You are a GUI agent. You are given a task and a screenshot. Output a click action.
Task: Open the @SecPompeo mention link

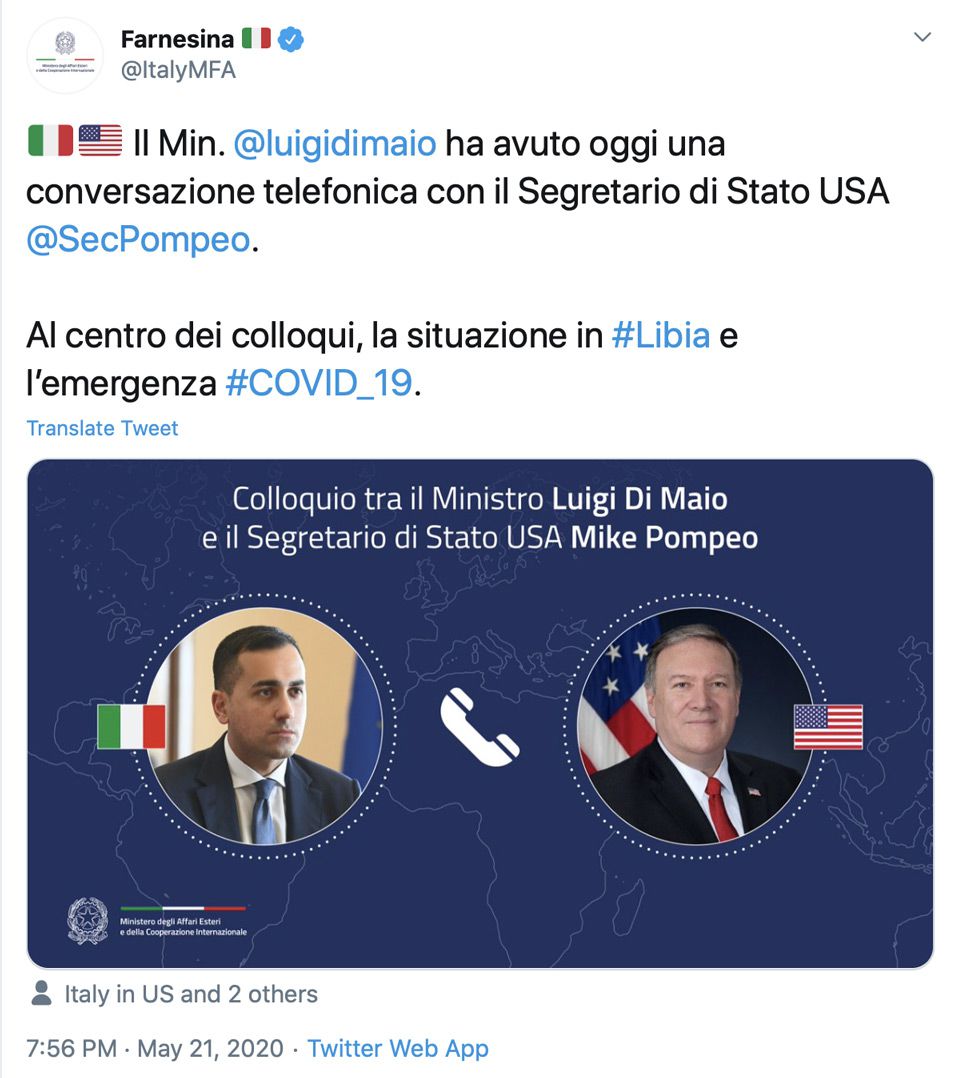pos(138,239)
